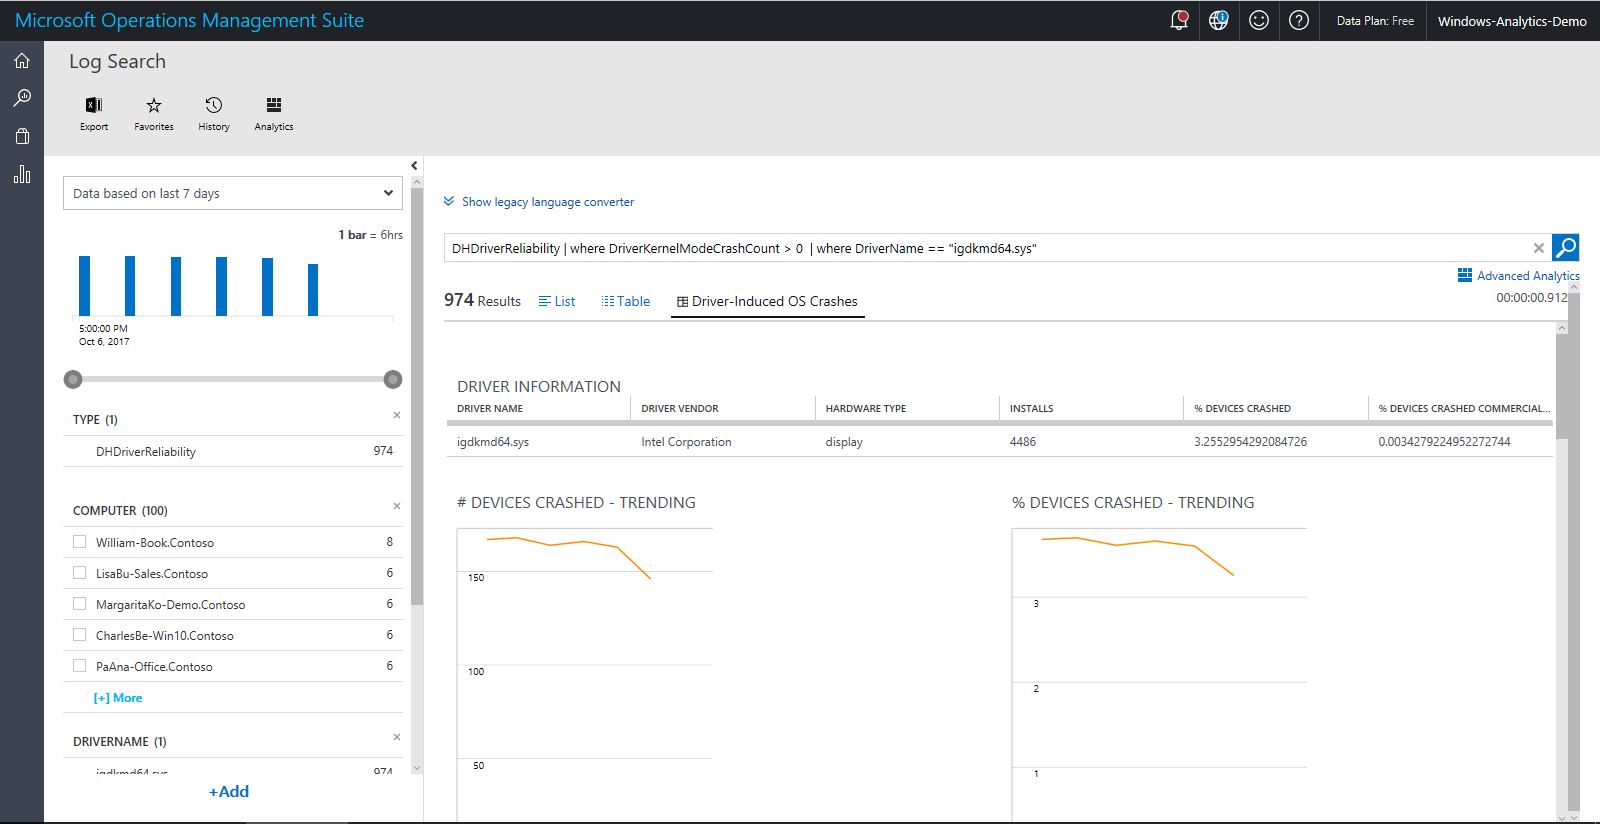Click the Analytics grid icon
Image resolution: width=1600 pixels, height=824 pixels.
click(274, 106)
